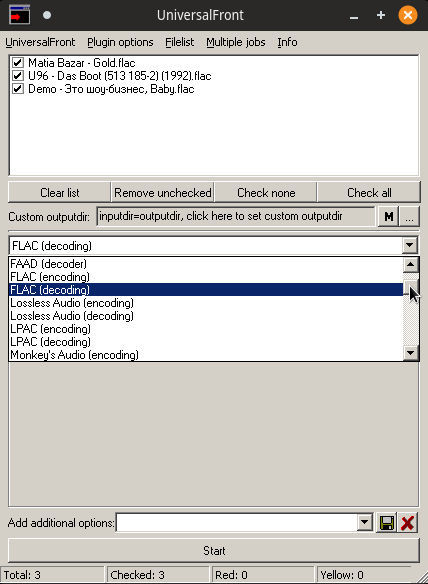Save additional options with the floppy disk icon

pyautogui.click(x=387, y=523)
